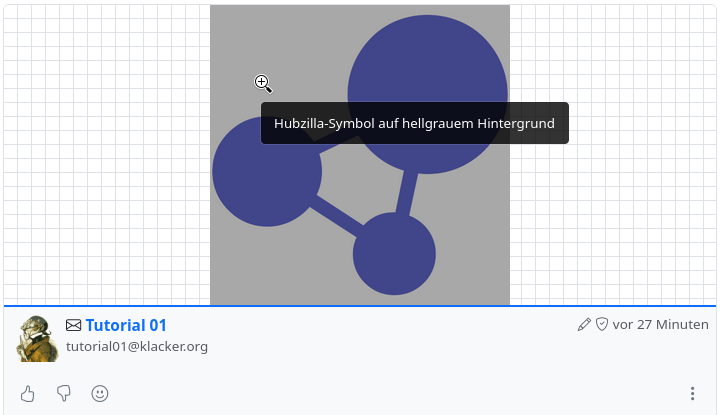Open Tutorial 01 author profile link
Viewport: 720px width, 415px height.
[126, 325]
